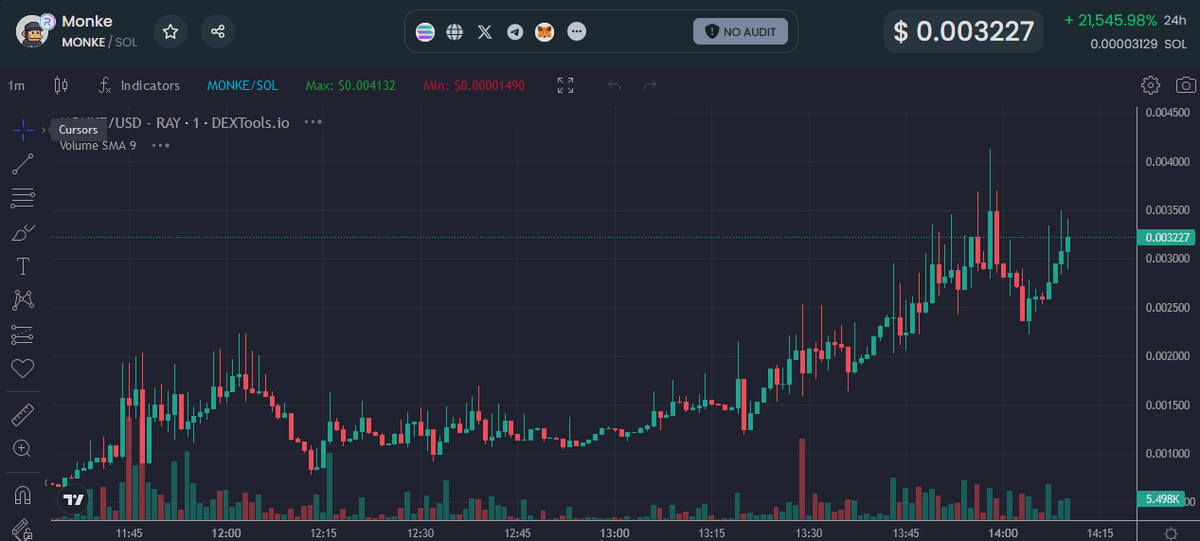The height and width of the screenshot is (541, 1200).
Task: Click the Max: $0.004132 label
Action: tap(351, 86)
